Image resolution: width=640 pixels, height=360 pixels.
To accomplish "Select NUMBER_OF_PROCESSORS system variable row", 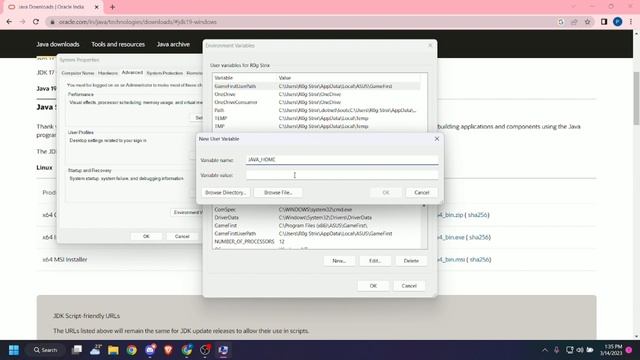I will pos(317,242).
